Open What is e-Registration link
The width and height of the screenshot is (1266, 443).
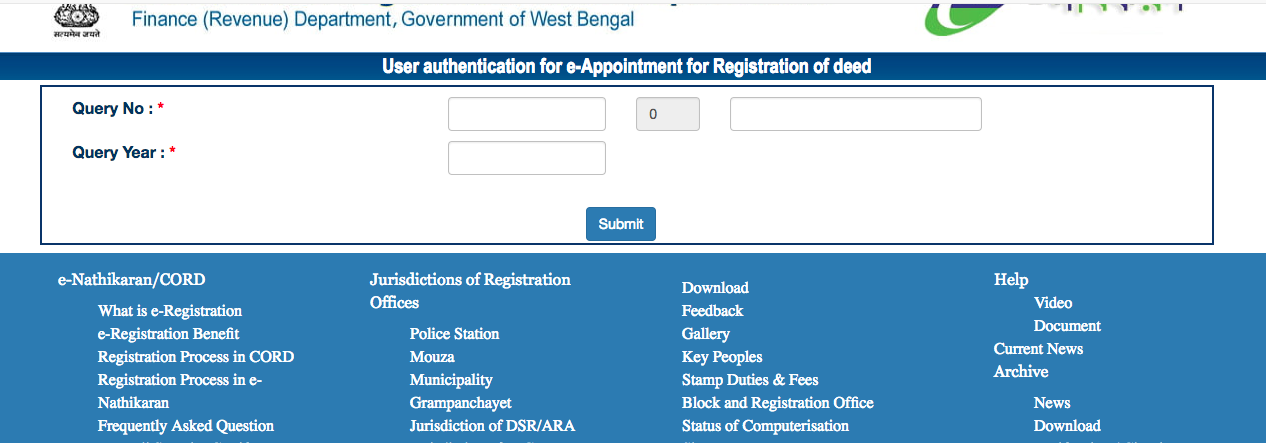[170, 311]
